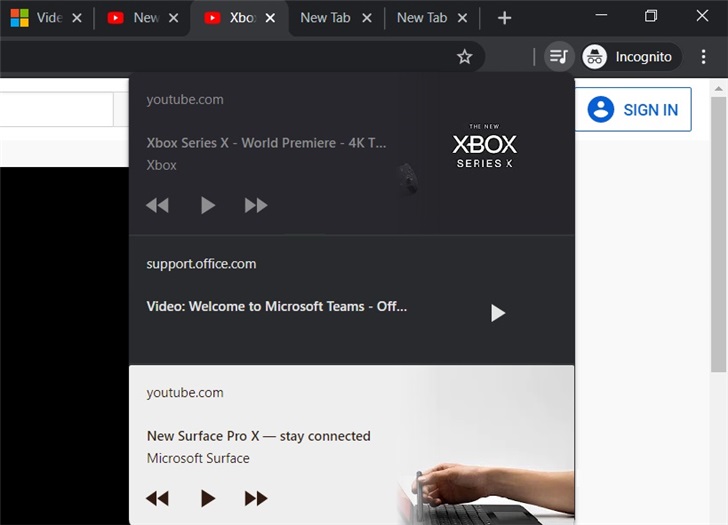This screenshot has width=728, height=525.
Task: Fast forward the Xbox Series X video
Action: 256,205
